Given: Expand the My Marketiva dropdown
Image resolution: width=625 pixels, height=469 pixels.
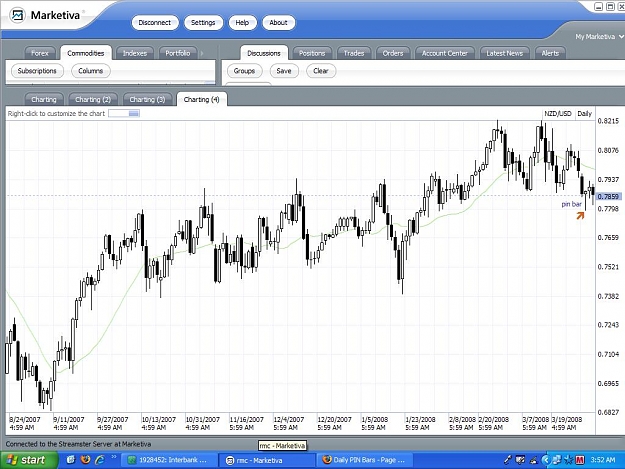Looking at the screenshot, I should (599, 37).
